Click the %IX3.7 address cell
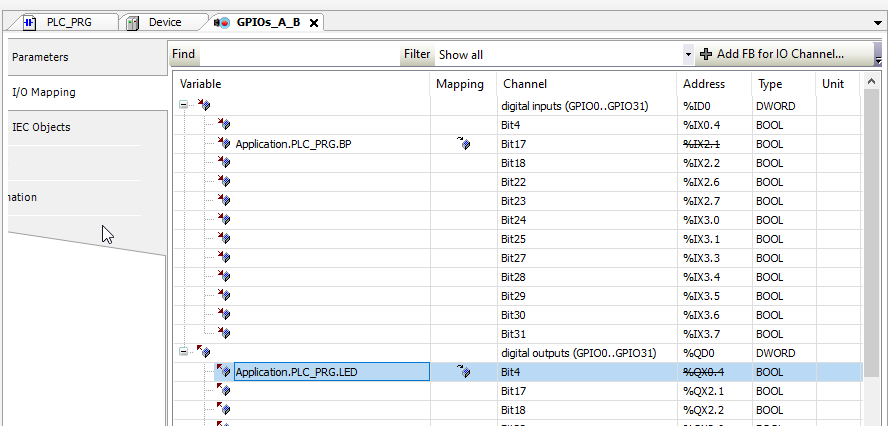Viewport: 888px width, 426px height. click(x=714, y=334)
